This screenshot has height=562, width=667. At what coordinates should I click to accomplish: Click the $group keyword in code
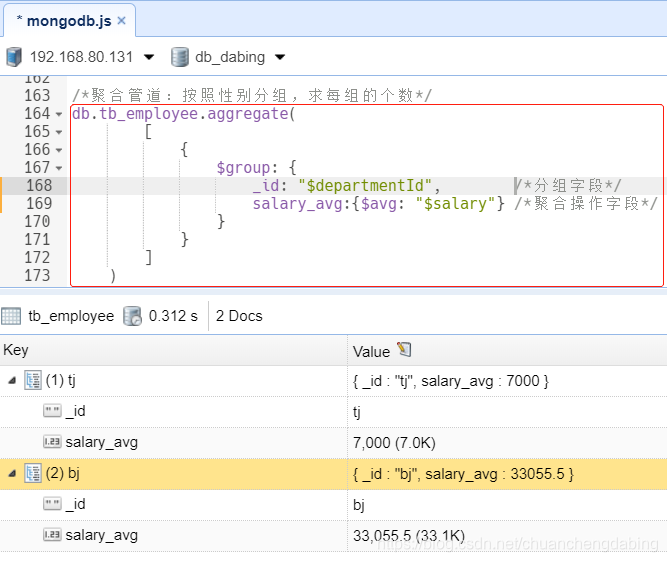[243, 168]
